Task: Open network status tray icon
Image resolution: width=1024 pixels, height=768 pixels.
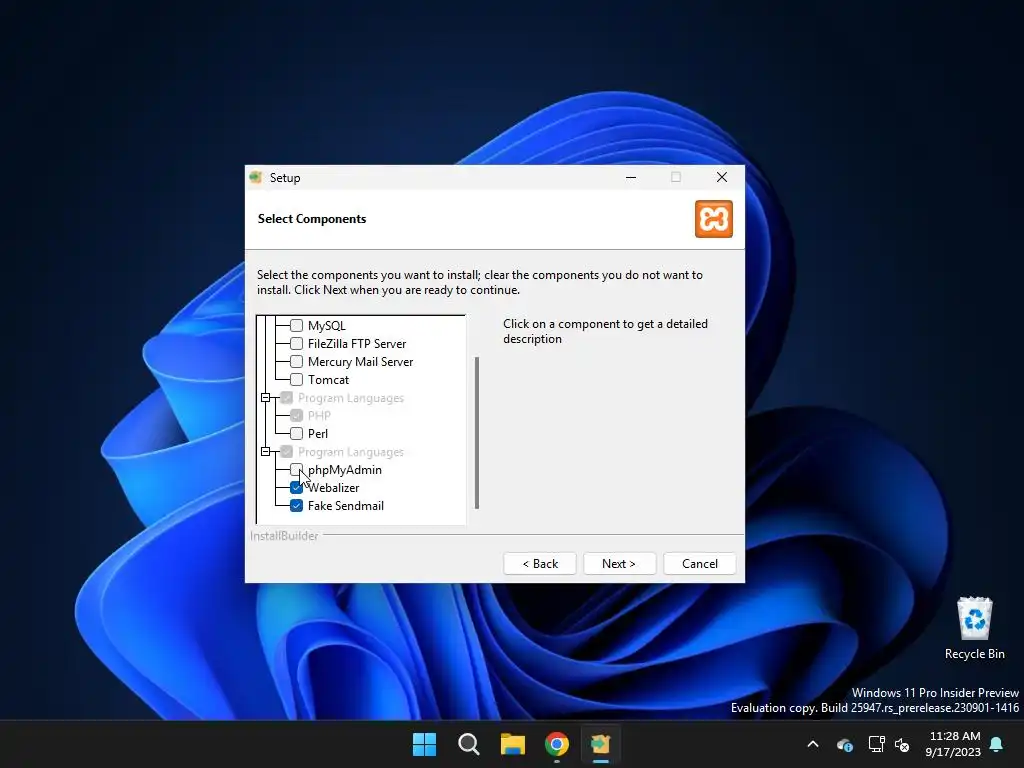Action: pyautogui.click(x=876, y=744)
